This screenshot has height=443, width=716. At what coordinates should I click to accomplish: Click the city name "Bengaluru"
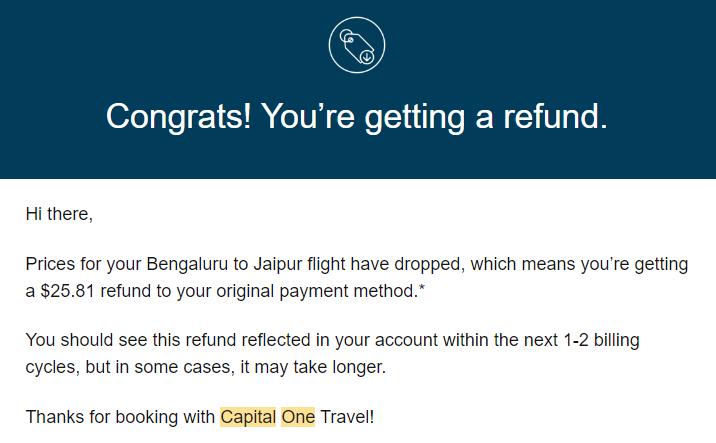187,264
